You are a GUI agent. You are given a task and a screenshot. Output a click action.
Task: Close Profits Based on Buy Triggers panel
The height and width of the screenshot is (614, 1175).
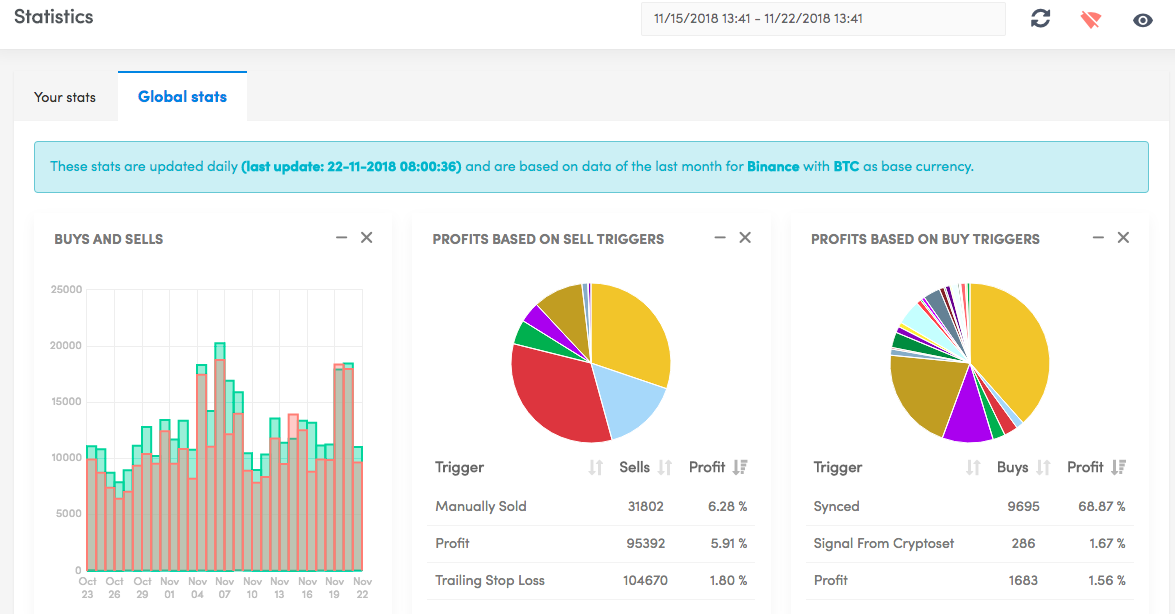1123,238
